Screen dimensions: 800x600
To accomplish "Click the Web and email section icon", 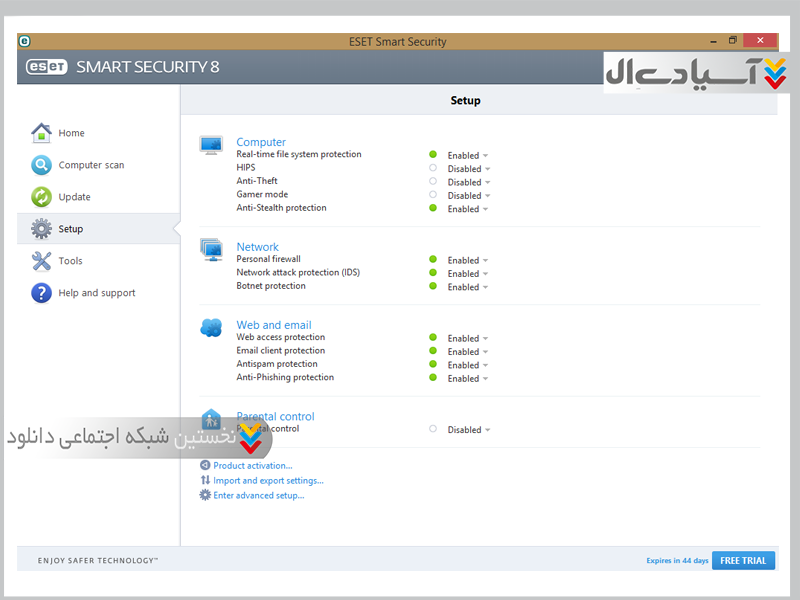I will pos(211,328).
